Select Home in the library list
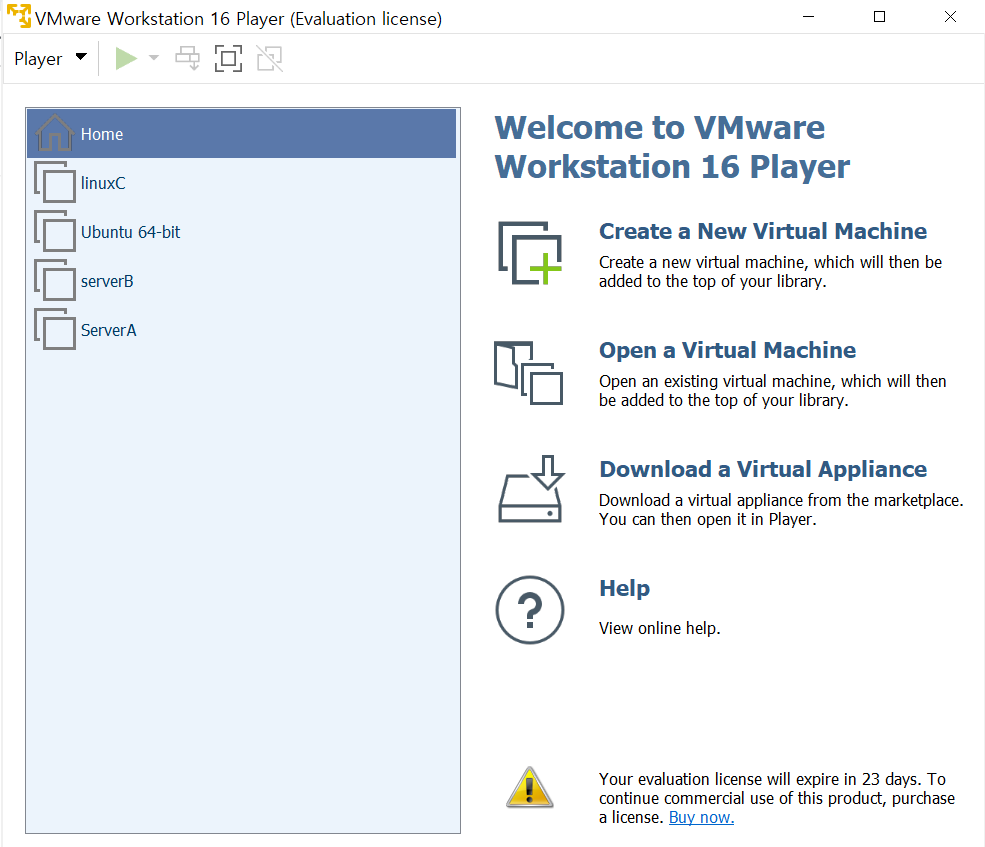This screenshot has width=985, height=847. pyautogui.click(x=242, y=133)
